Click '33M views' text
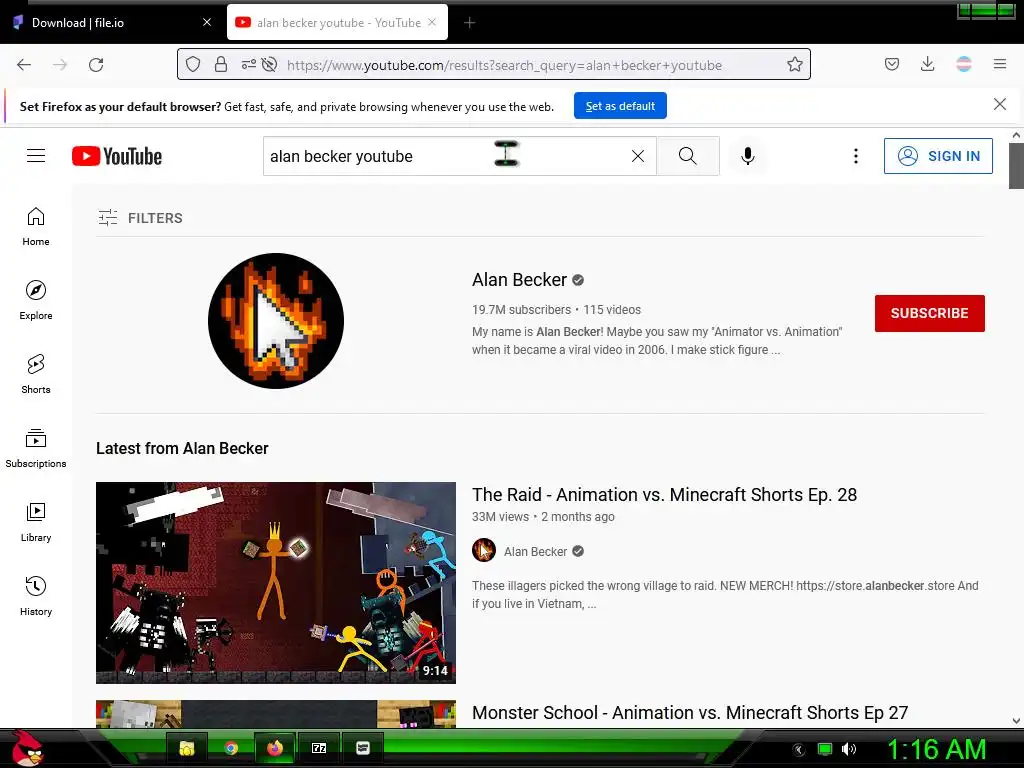The height and width of the screenshot is (768, 1024). (x=500, y=517)
